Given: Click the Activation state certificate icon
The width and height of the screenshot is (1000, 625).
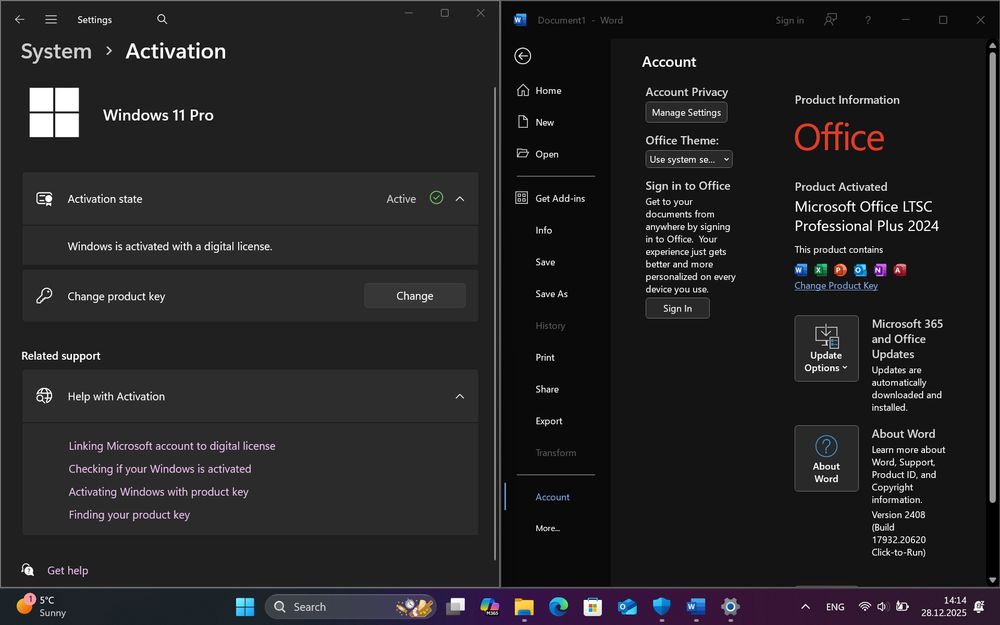Looking at the screenshot, I should [44, 199].
